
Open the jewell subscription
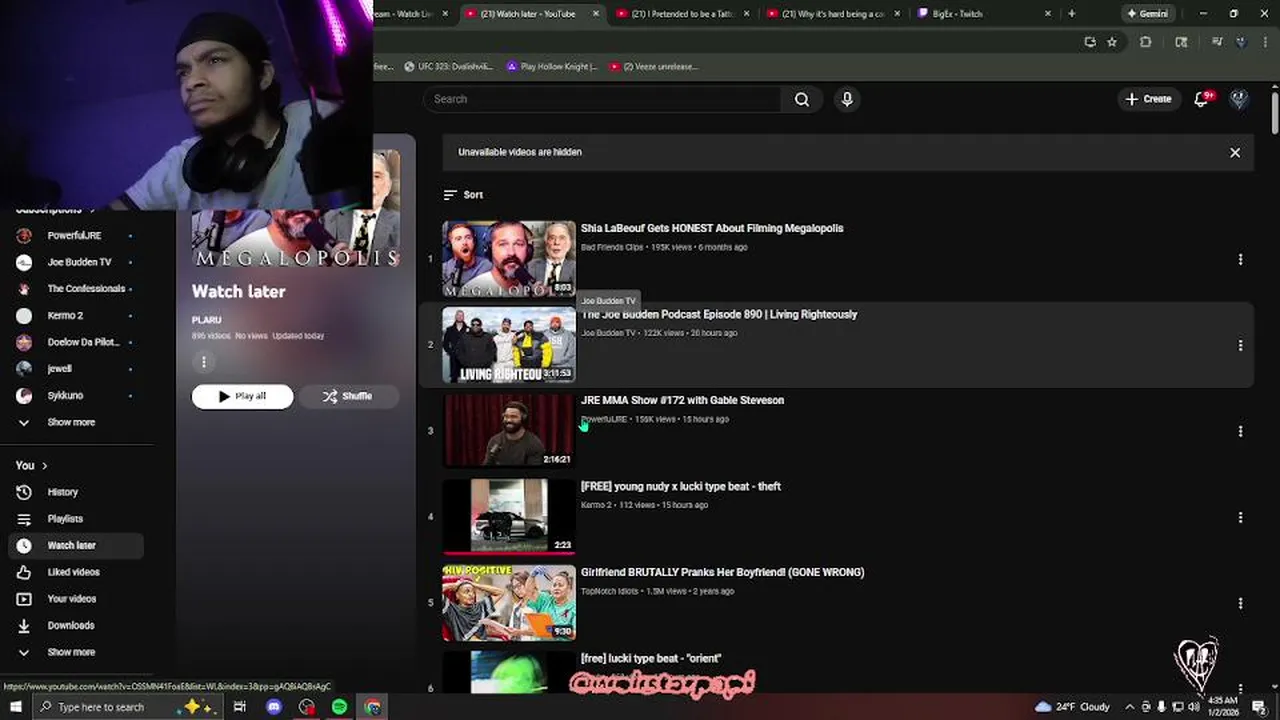pos(74,368)
